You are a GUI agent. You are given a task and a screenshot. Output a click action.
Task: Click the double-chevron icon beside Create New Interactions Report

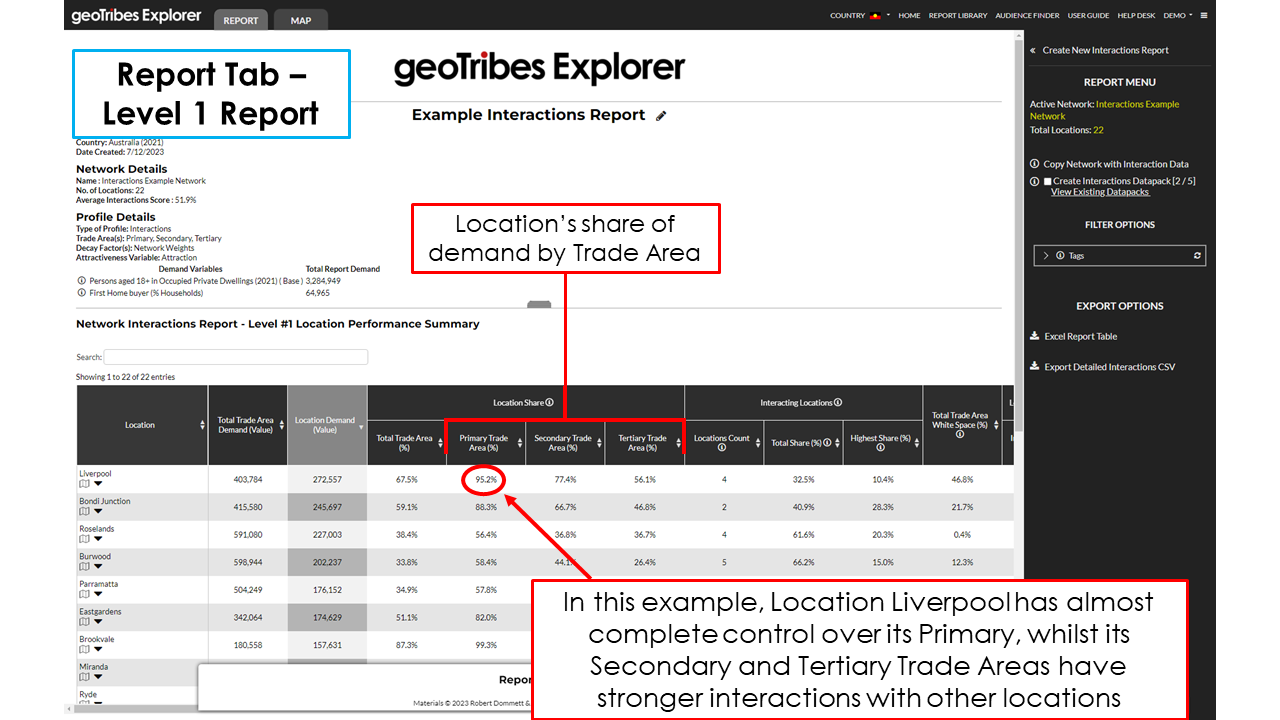coord(1033,50)
